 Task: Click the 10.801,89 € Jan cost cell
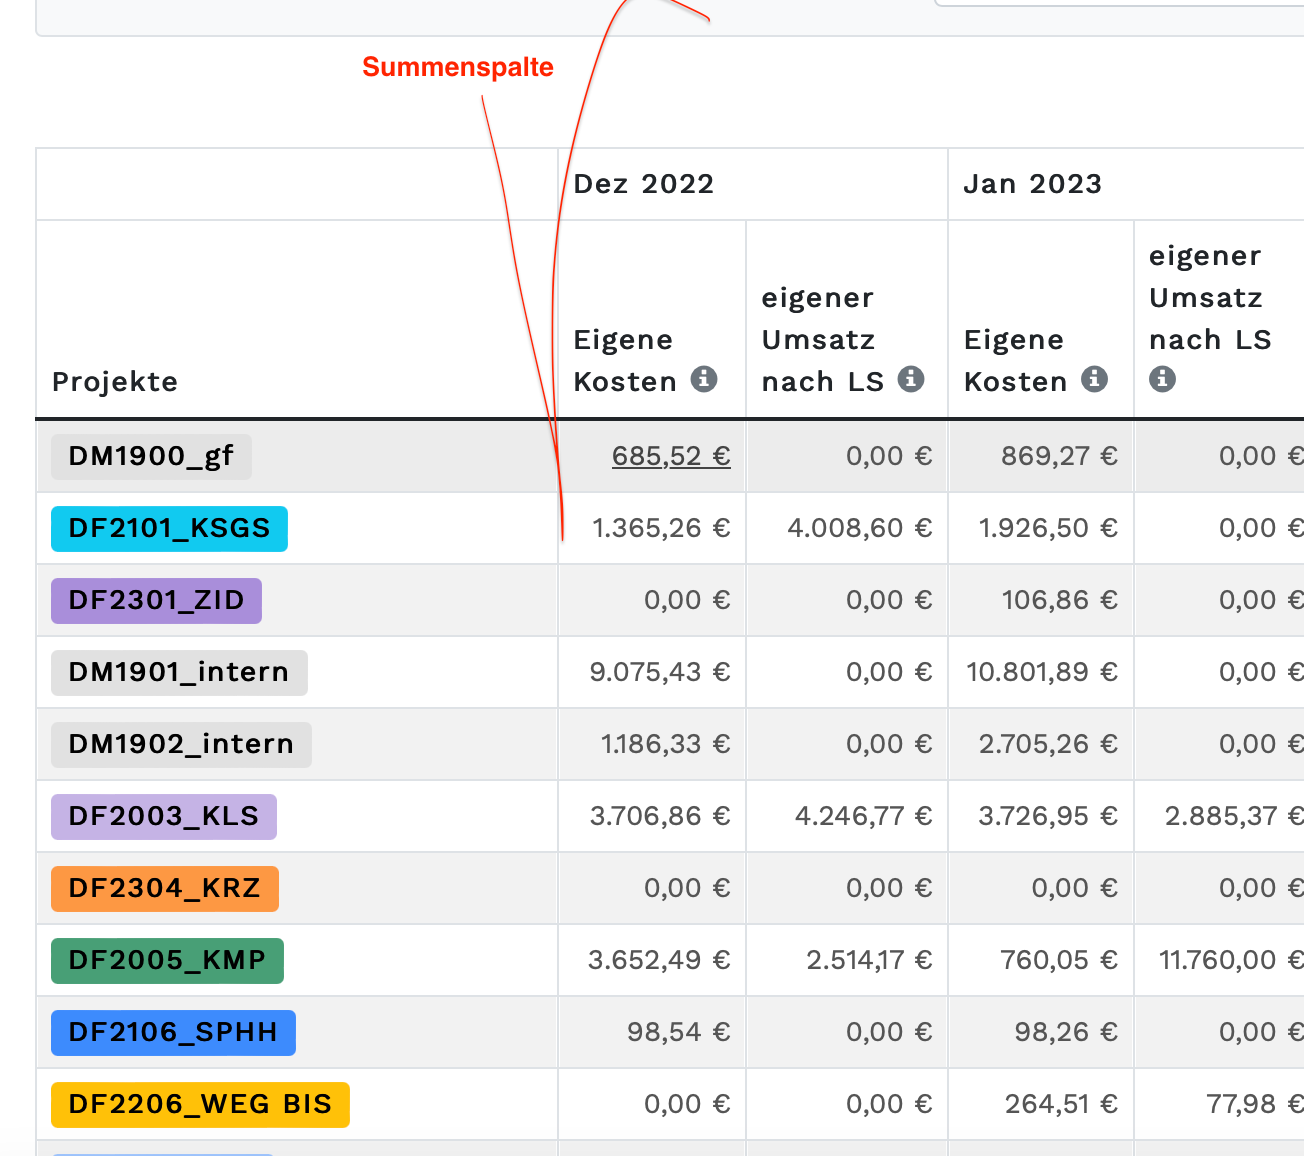(1042, 672)
